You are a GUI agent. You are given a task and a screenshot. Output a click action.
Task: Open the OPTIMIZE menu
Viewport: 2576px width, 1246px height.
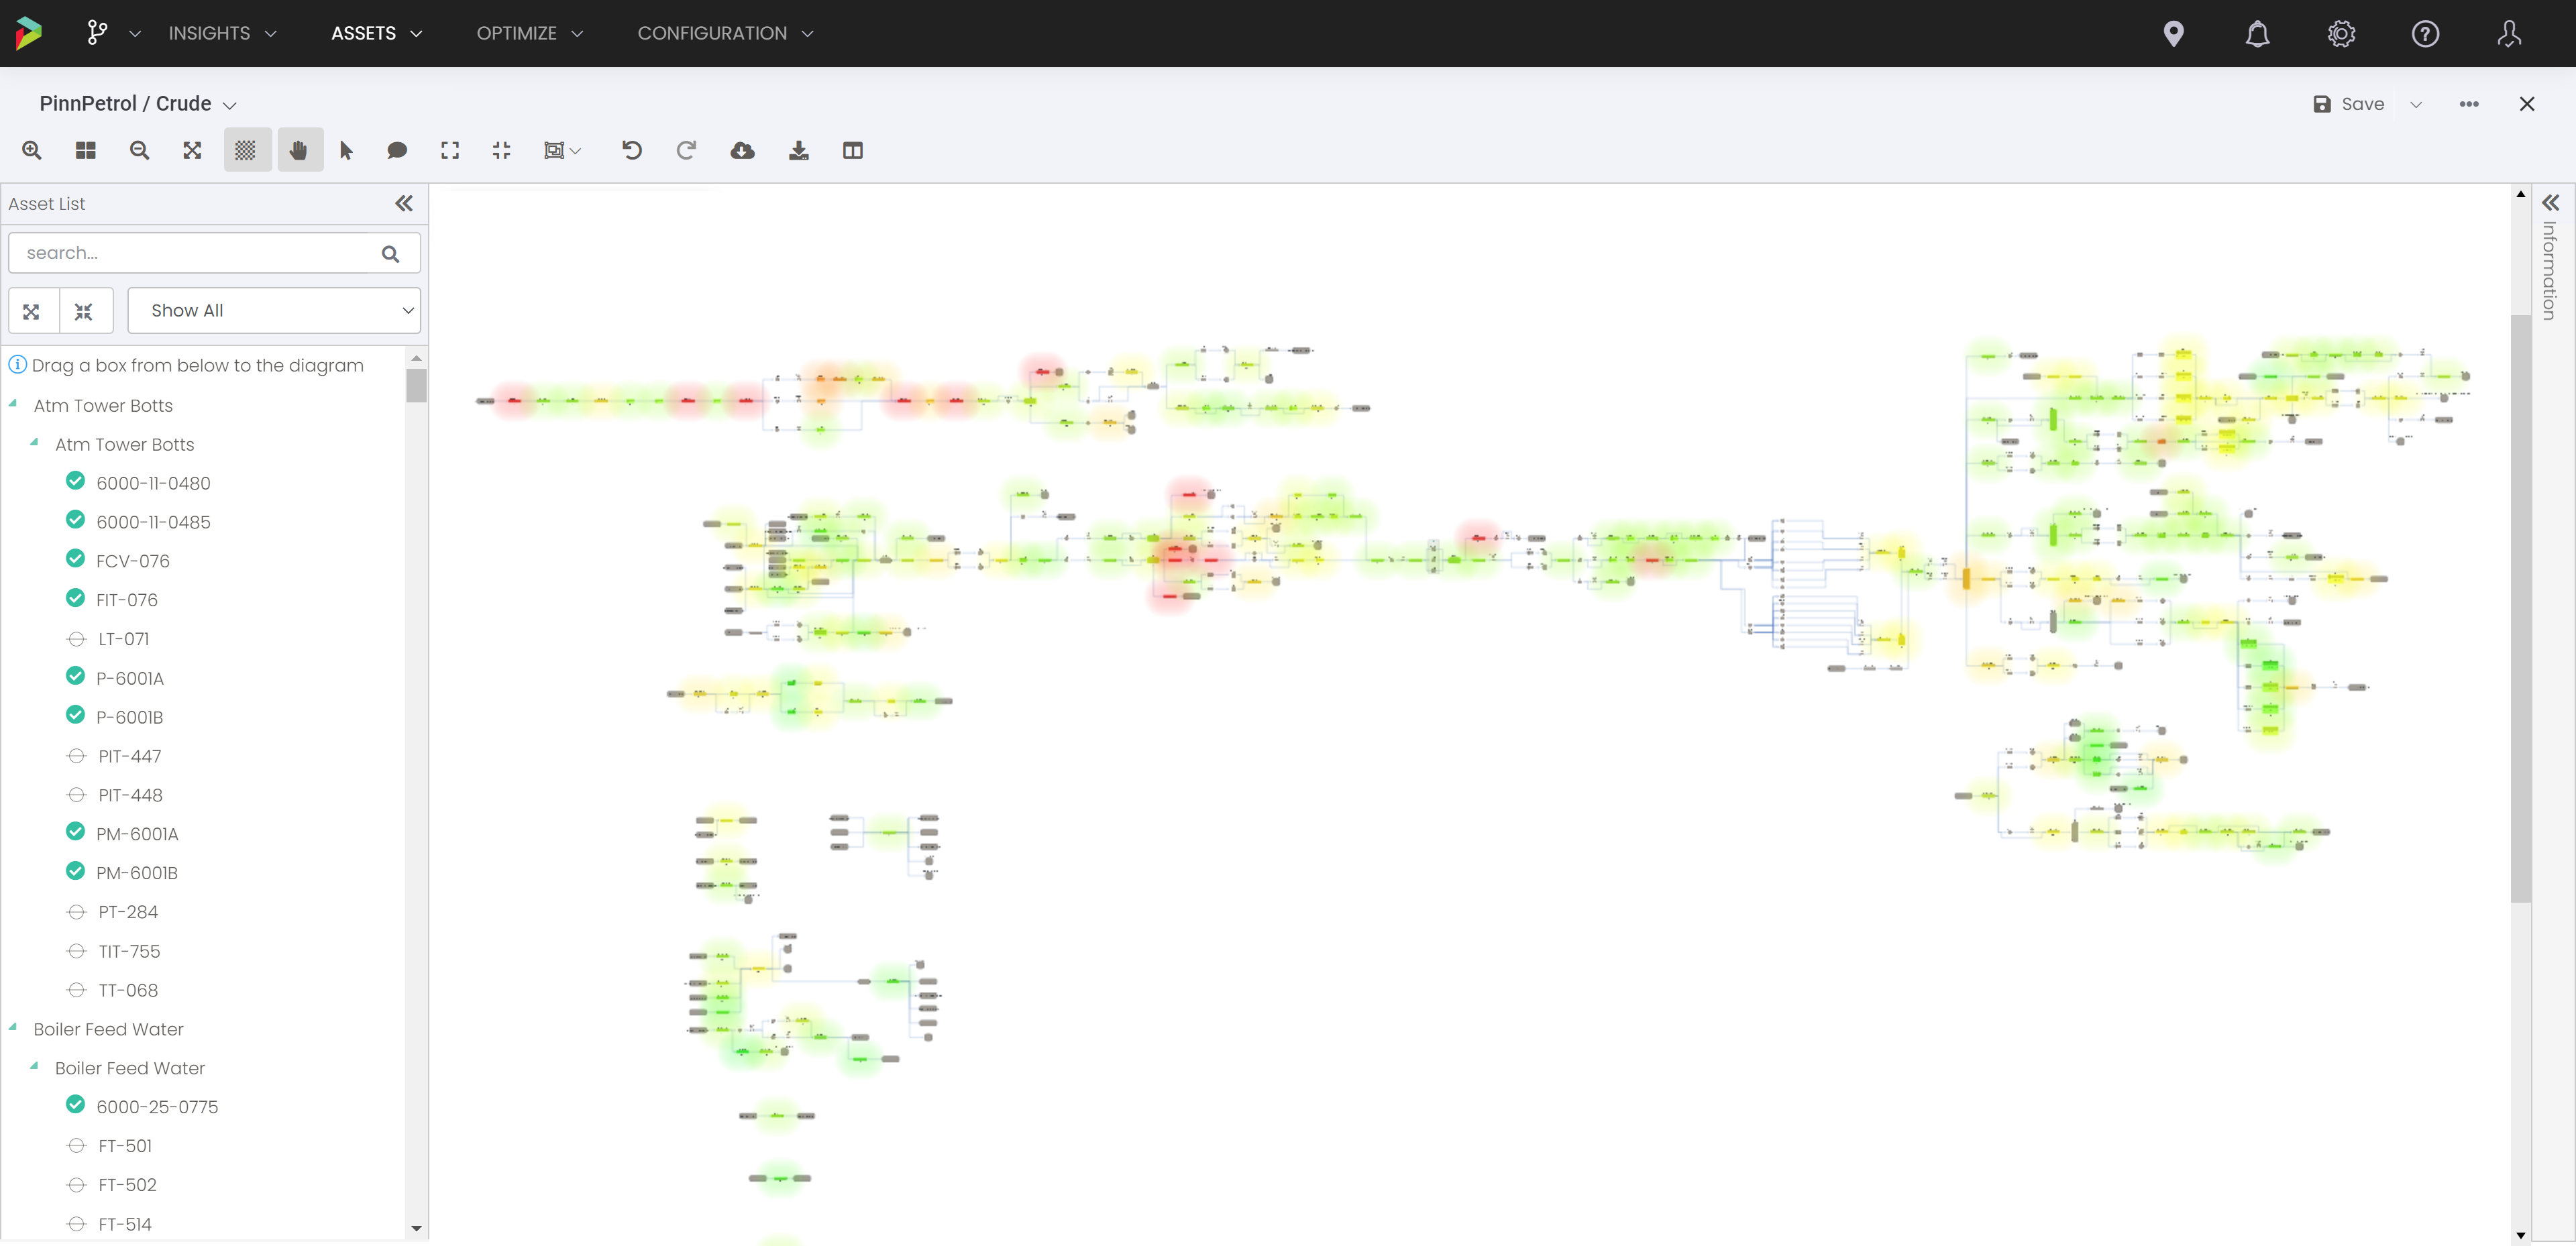point(529,33)
